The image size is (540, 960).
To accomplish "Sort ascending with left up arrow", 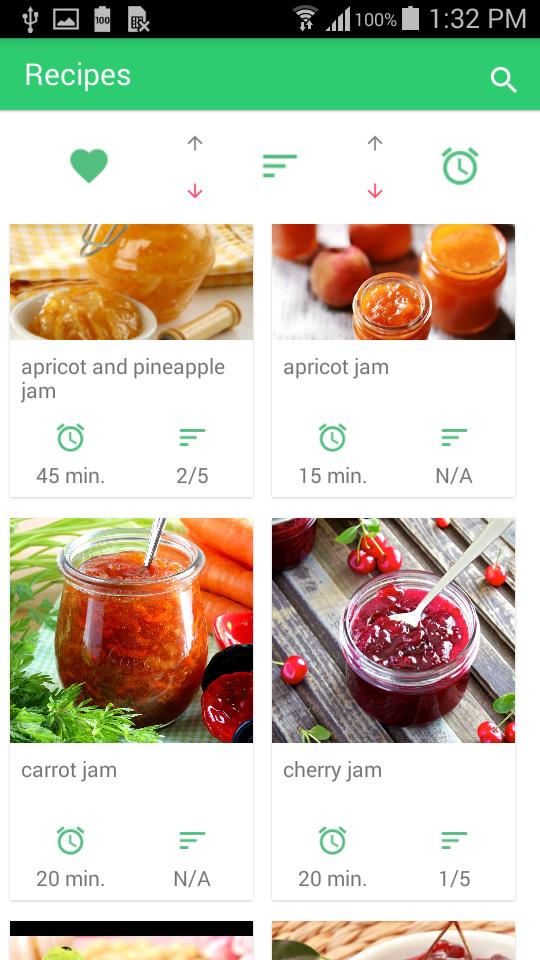I will point(195,143).
